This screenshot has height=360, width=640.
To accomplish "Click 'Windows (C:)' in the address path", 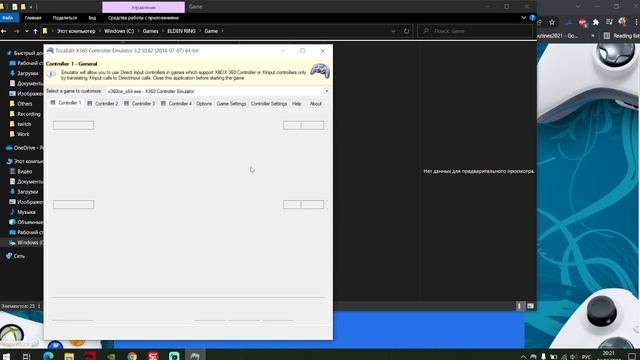I will 119,31.
